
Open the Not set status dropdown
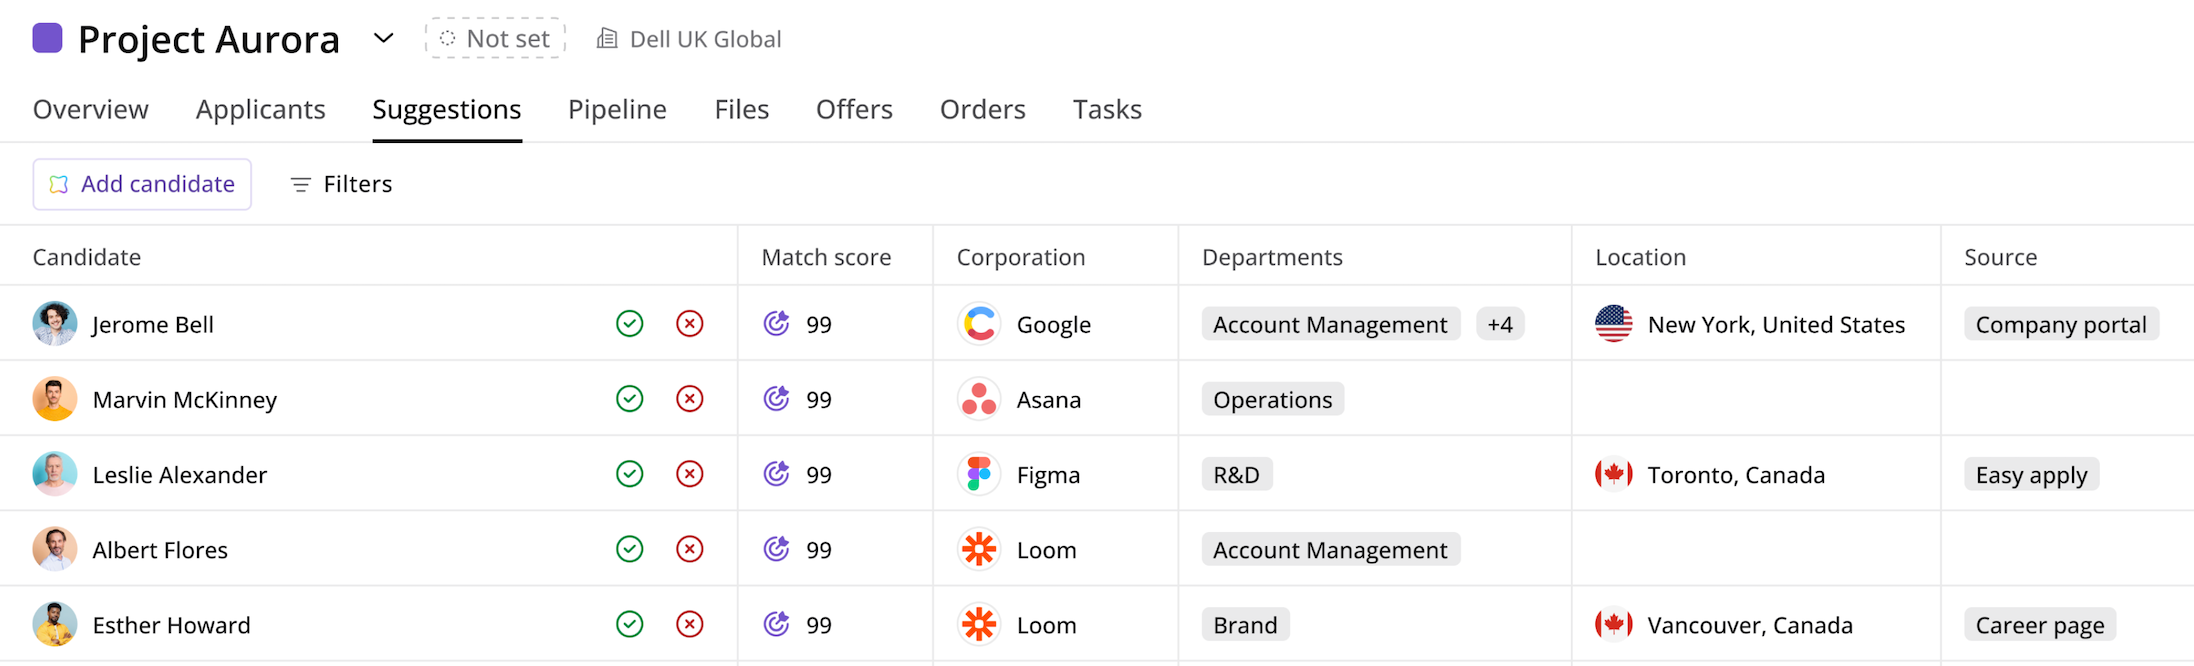[x=495, y=39]
